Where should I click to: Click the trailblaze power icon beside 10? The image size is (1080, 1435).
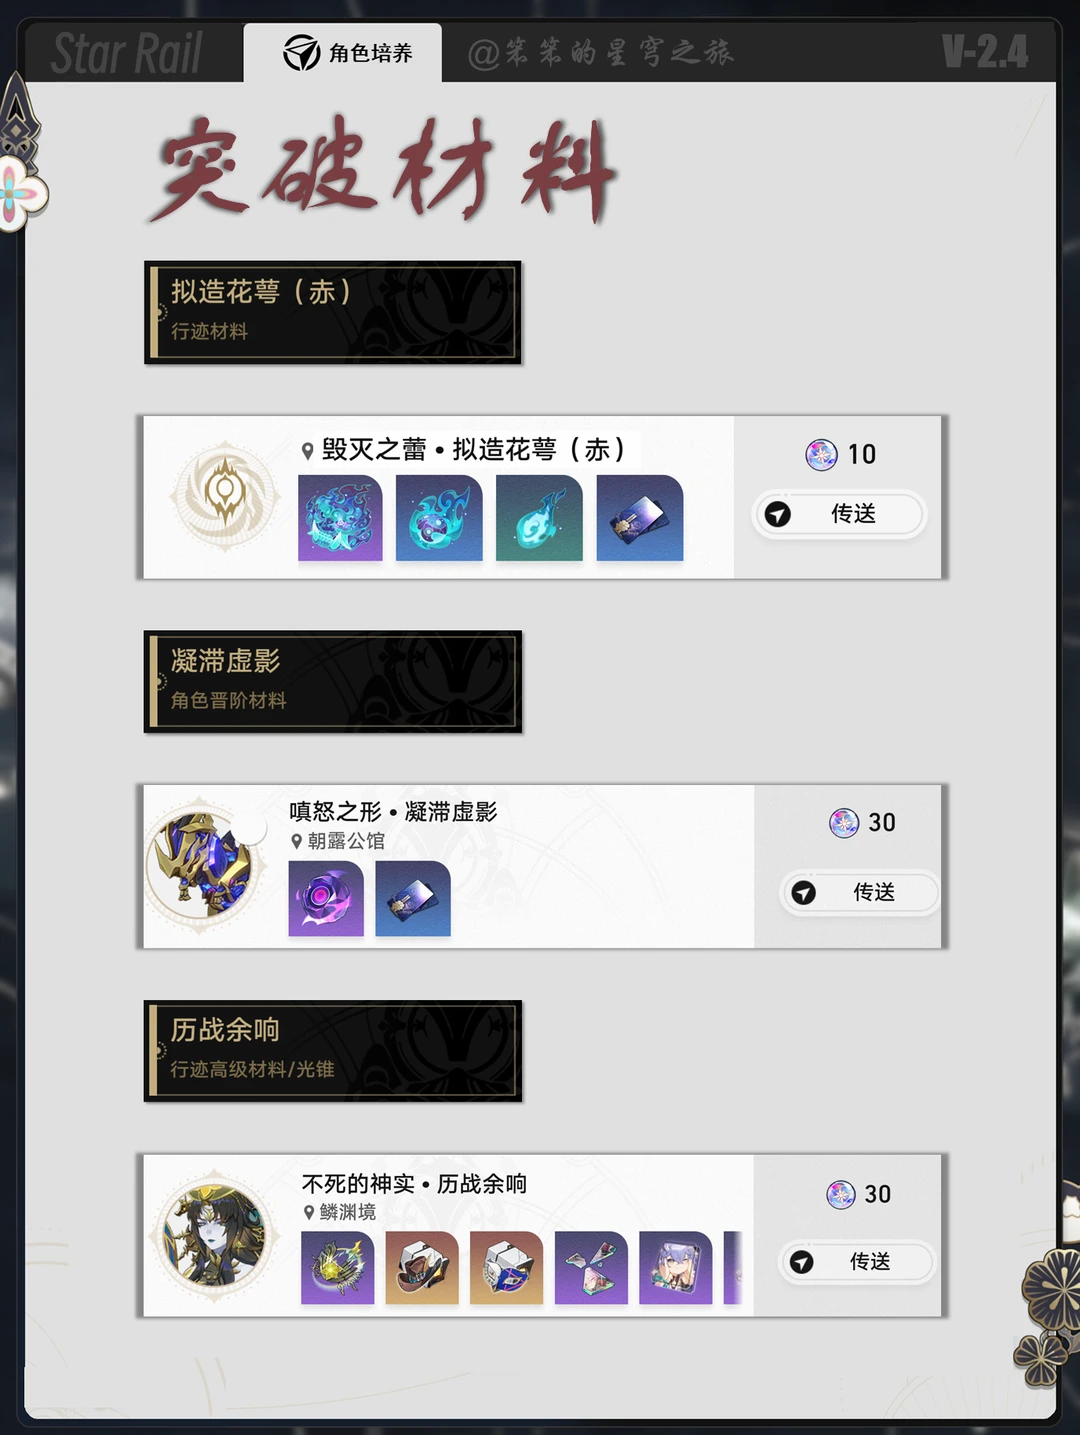click(822, 454)
